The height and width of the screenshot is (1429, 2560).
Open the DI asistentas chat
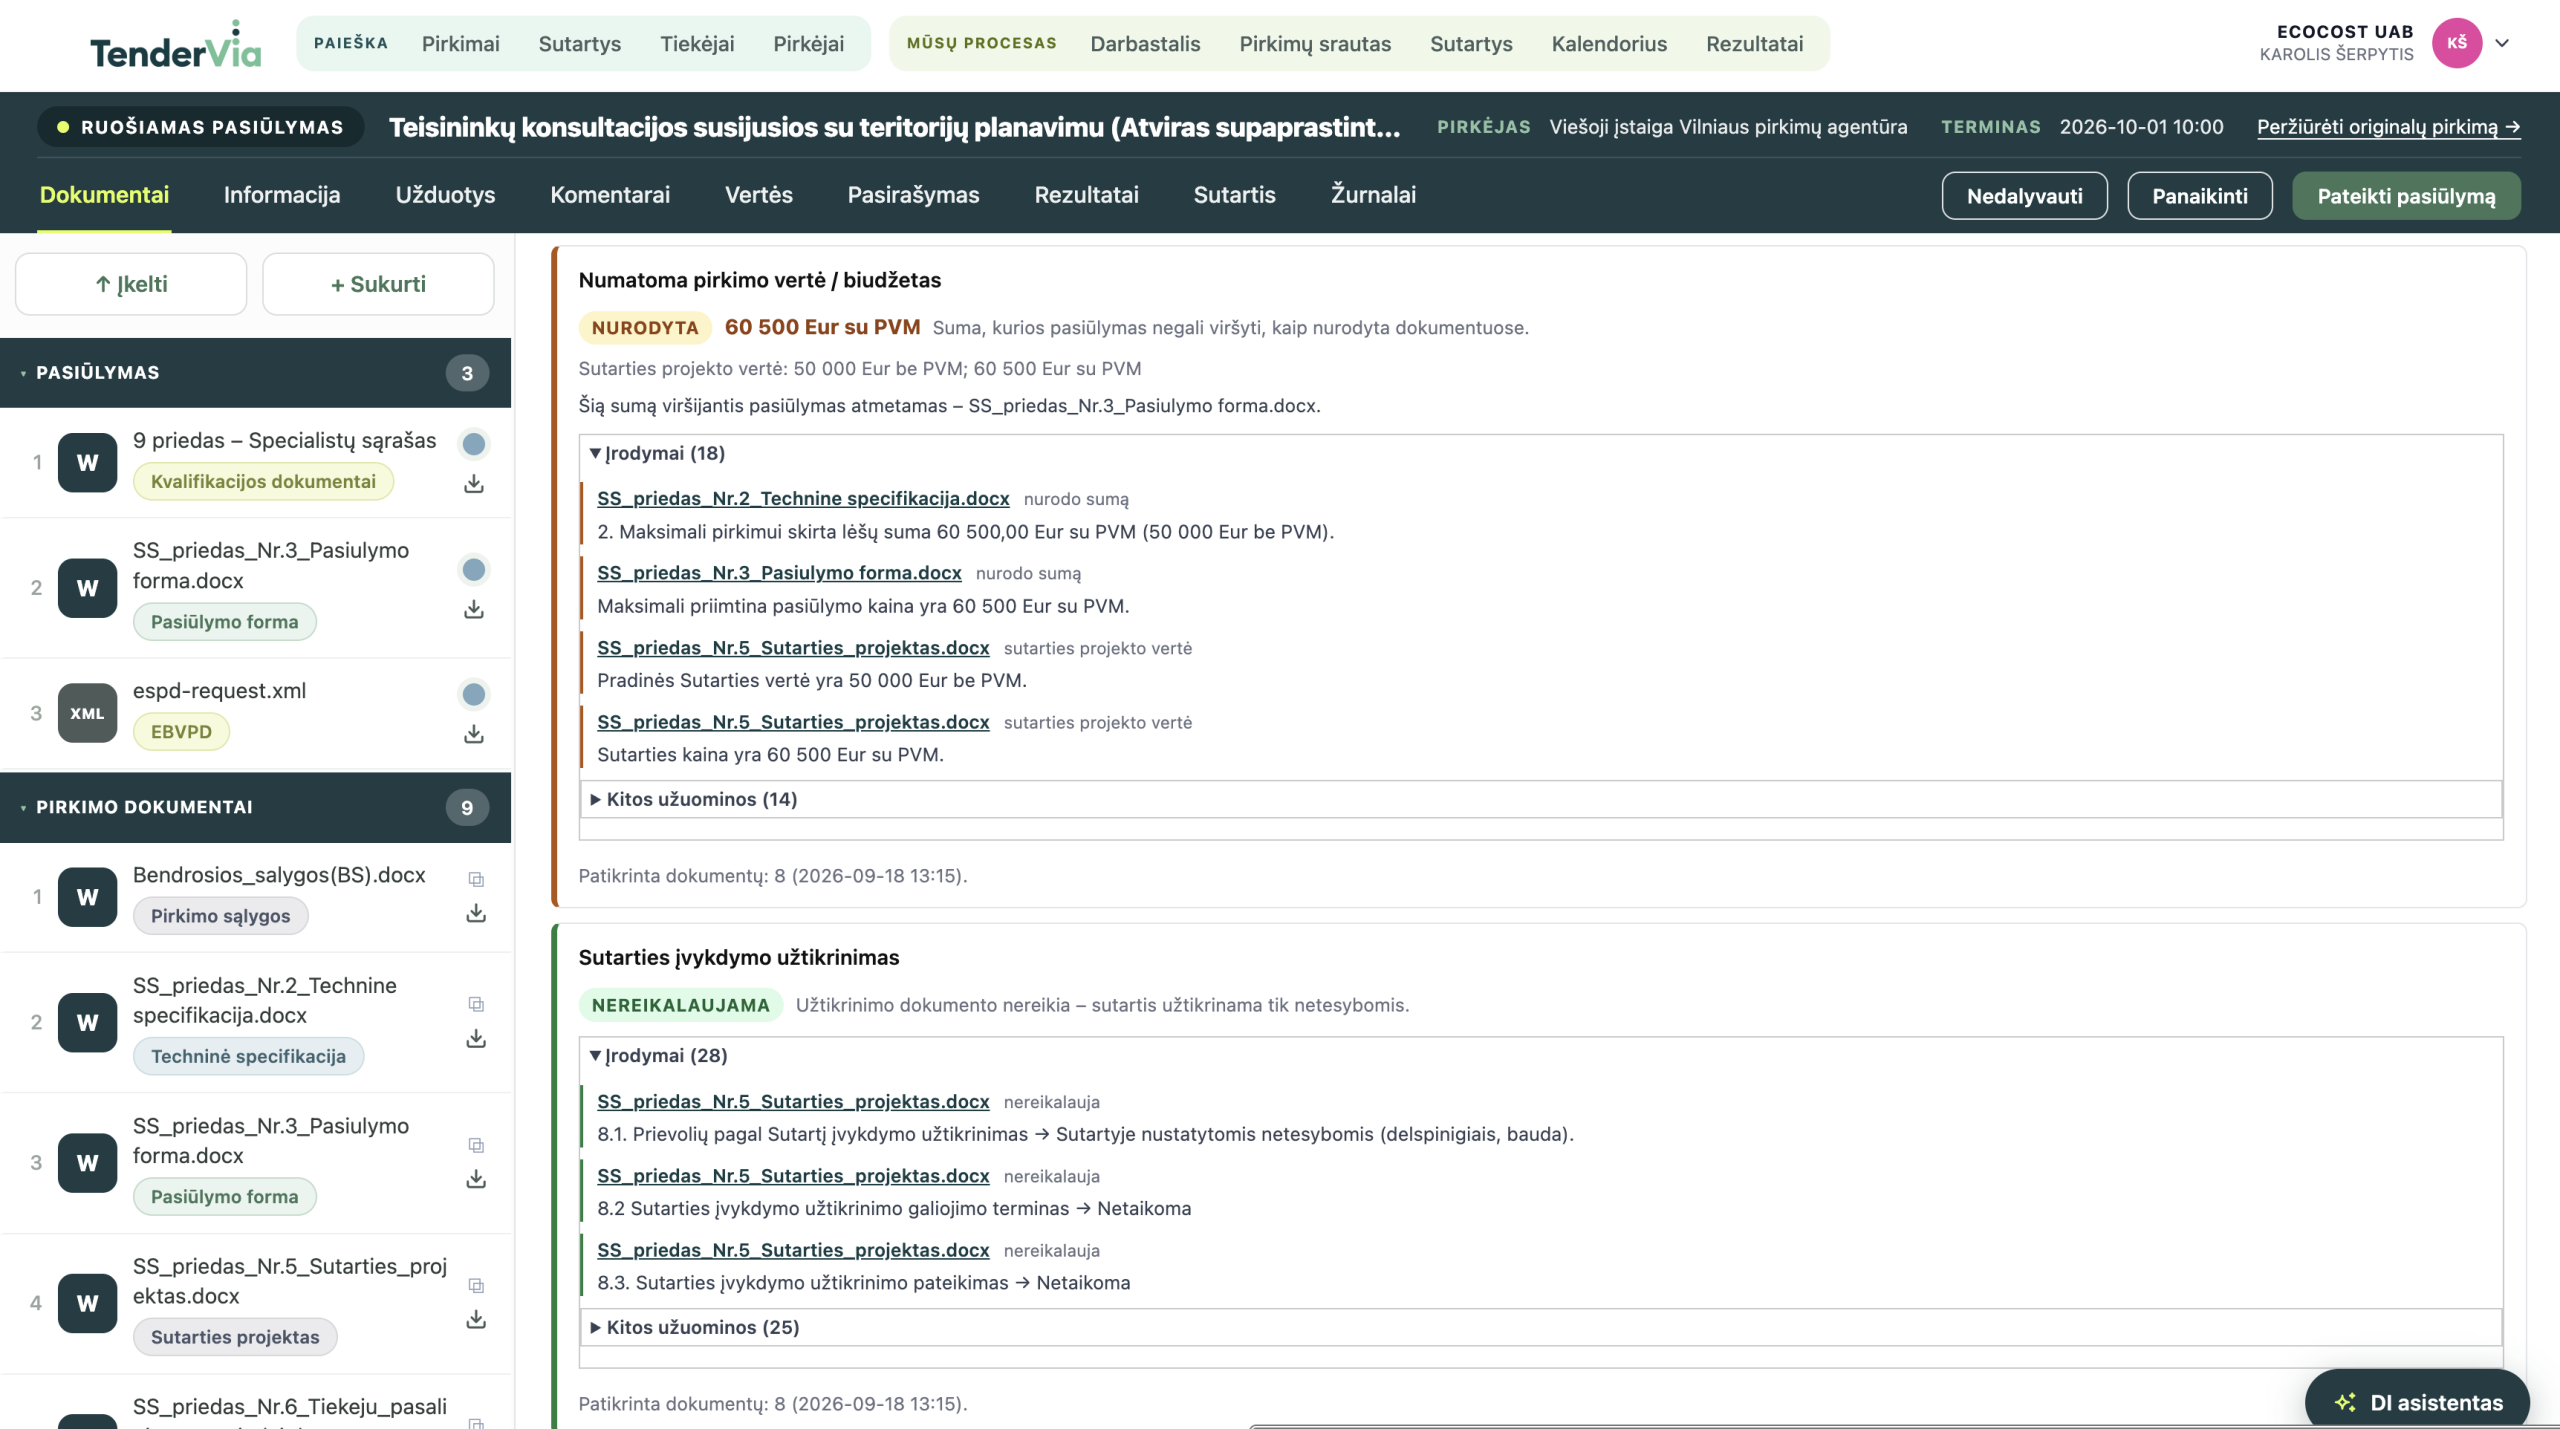pos(2417,1402)
